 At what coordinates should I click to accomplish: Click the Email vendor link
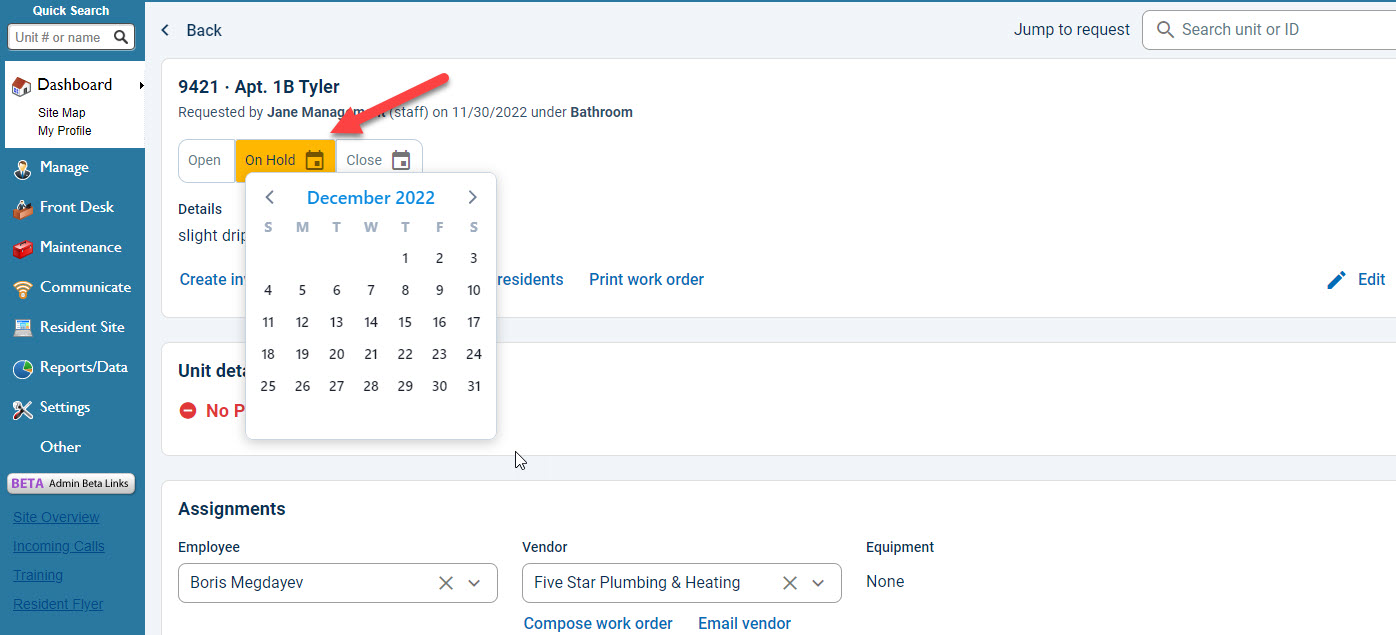click(x=744, y=623)
